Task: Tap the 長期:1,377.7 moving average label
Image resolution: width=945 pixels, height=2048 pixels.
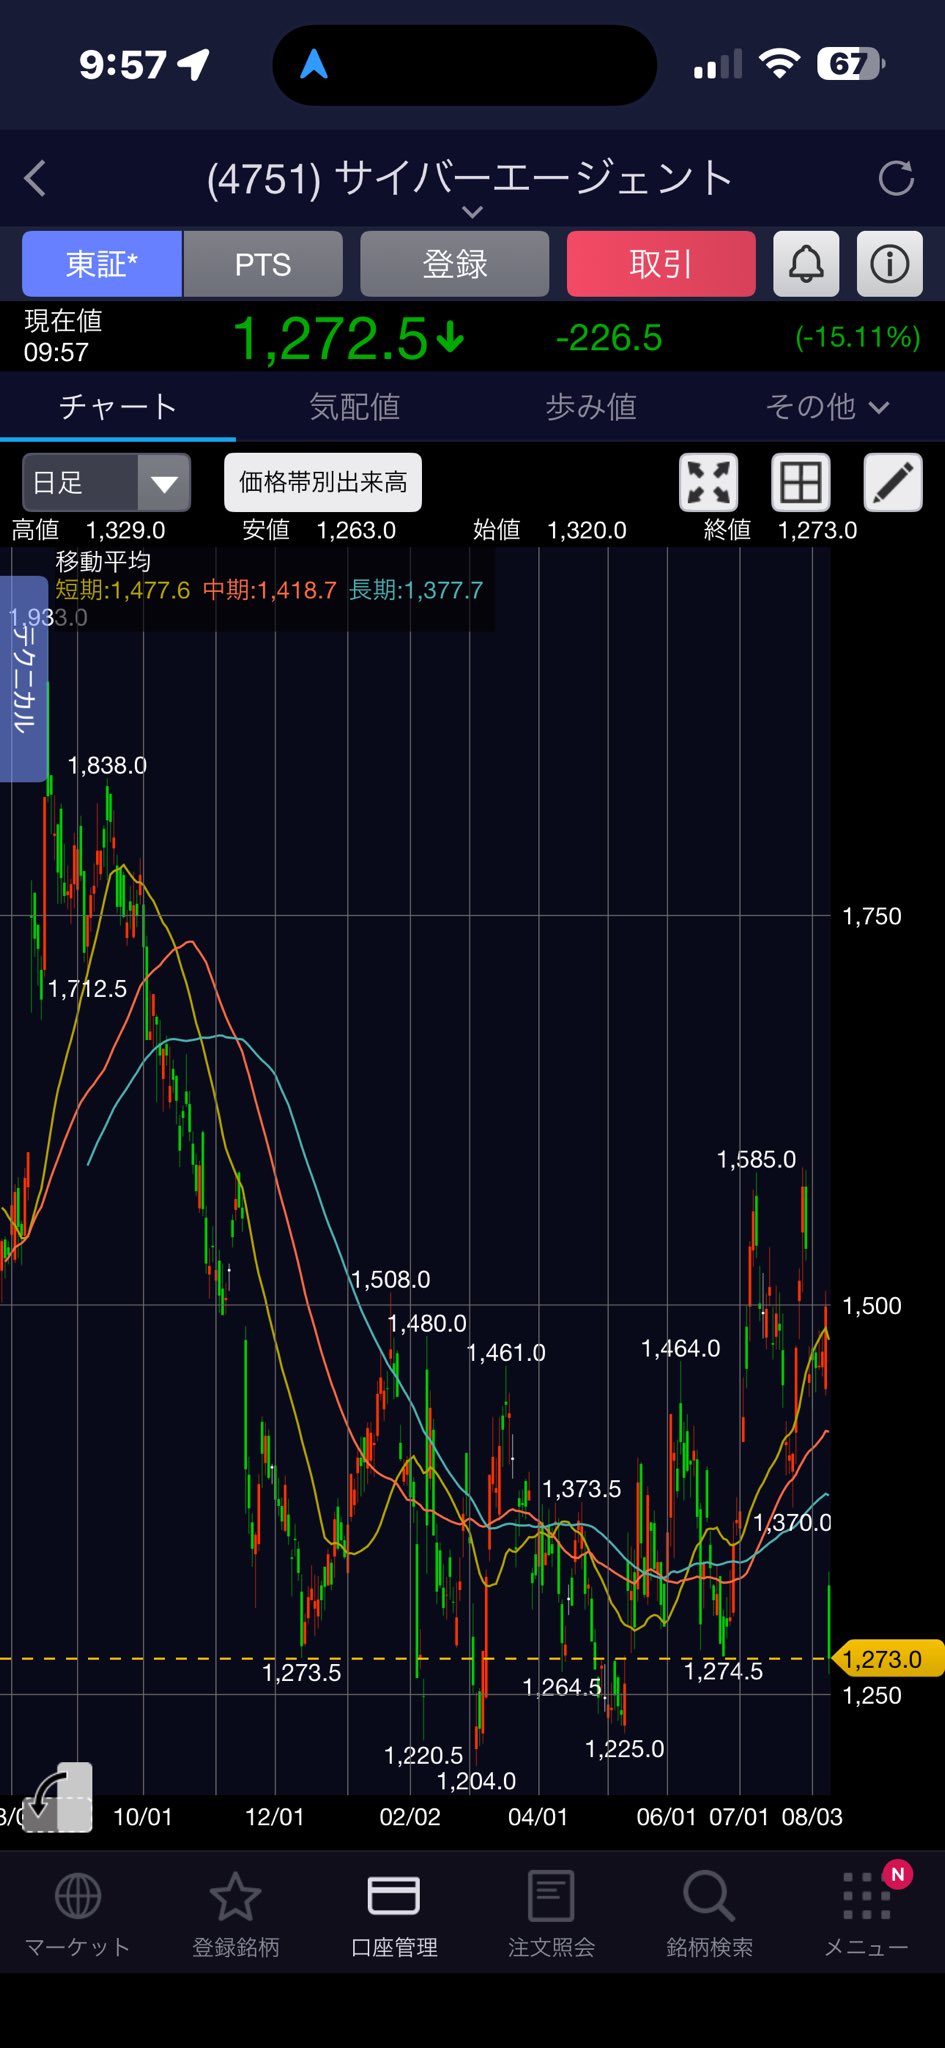Action: coord(416,590)
